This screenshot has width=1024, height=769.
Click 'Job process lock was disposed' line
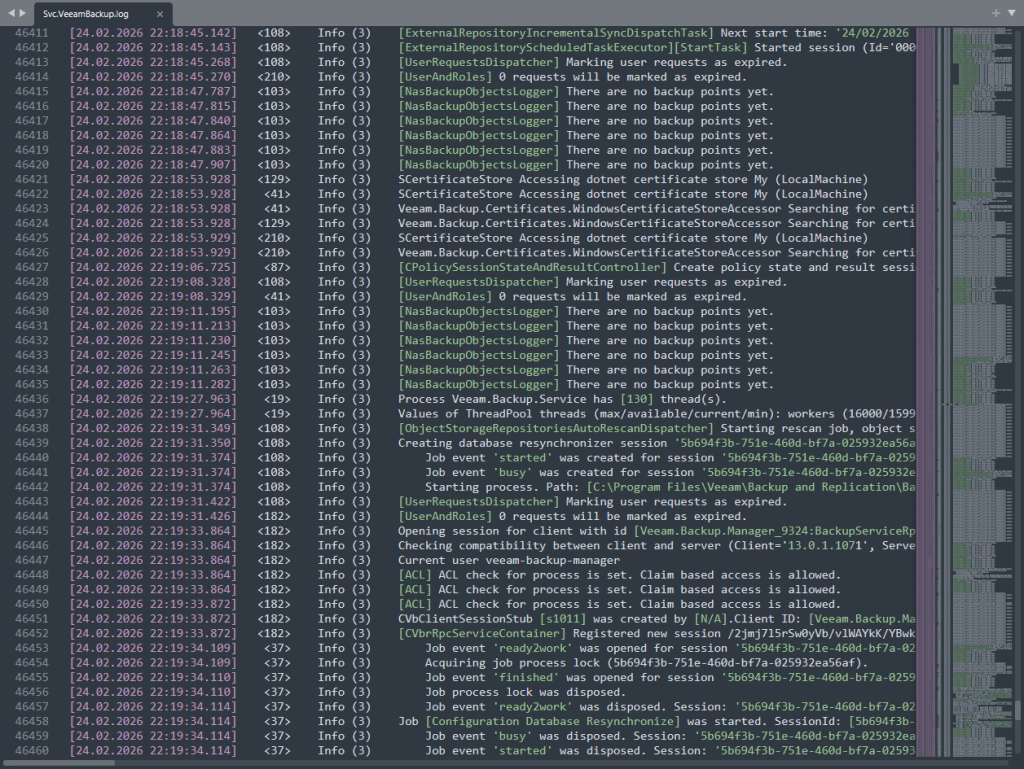click(527, 692)
